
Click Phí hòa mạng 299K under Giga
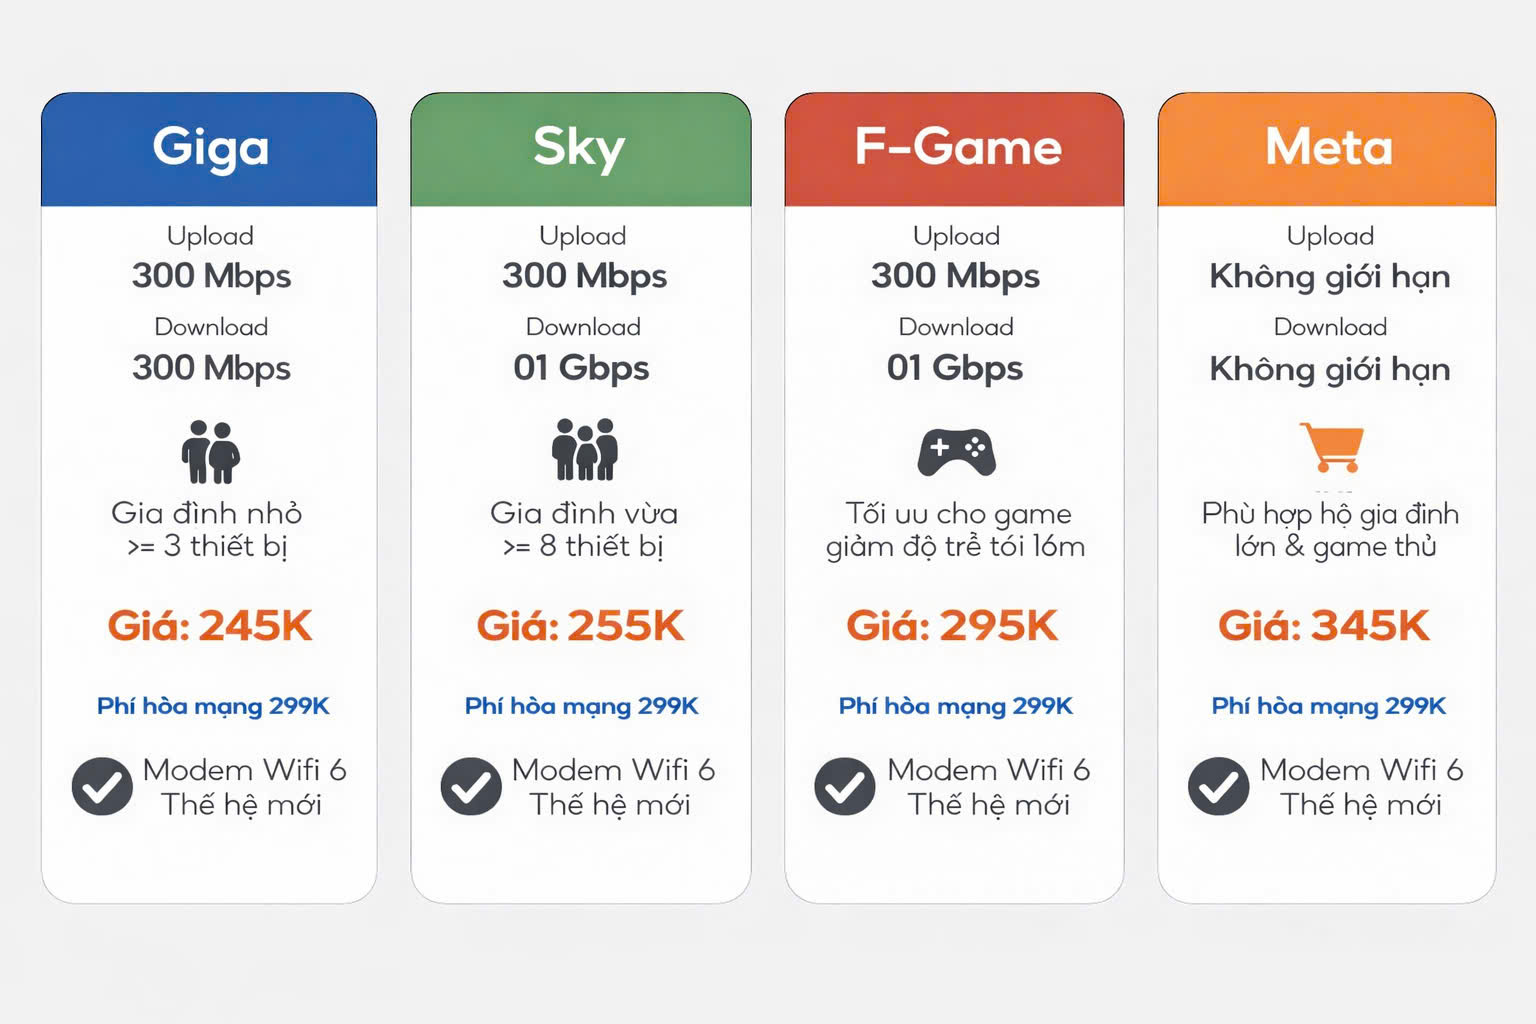[x=213, y=706]
